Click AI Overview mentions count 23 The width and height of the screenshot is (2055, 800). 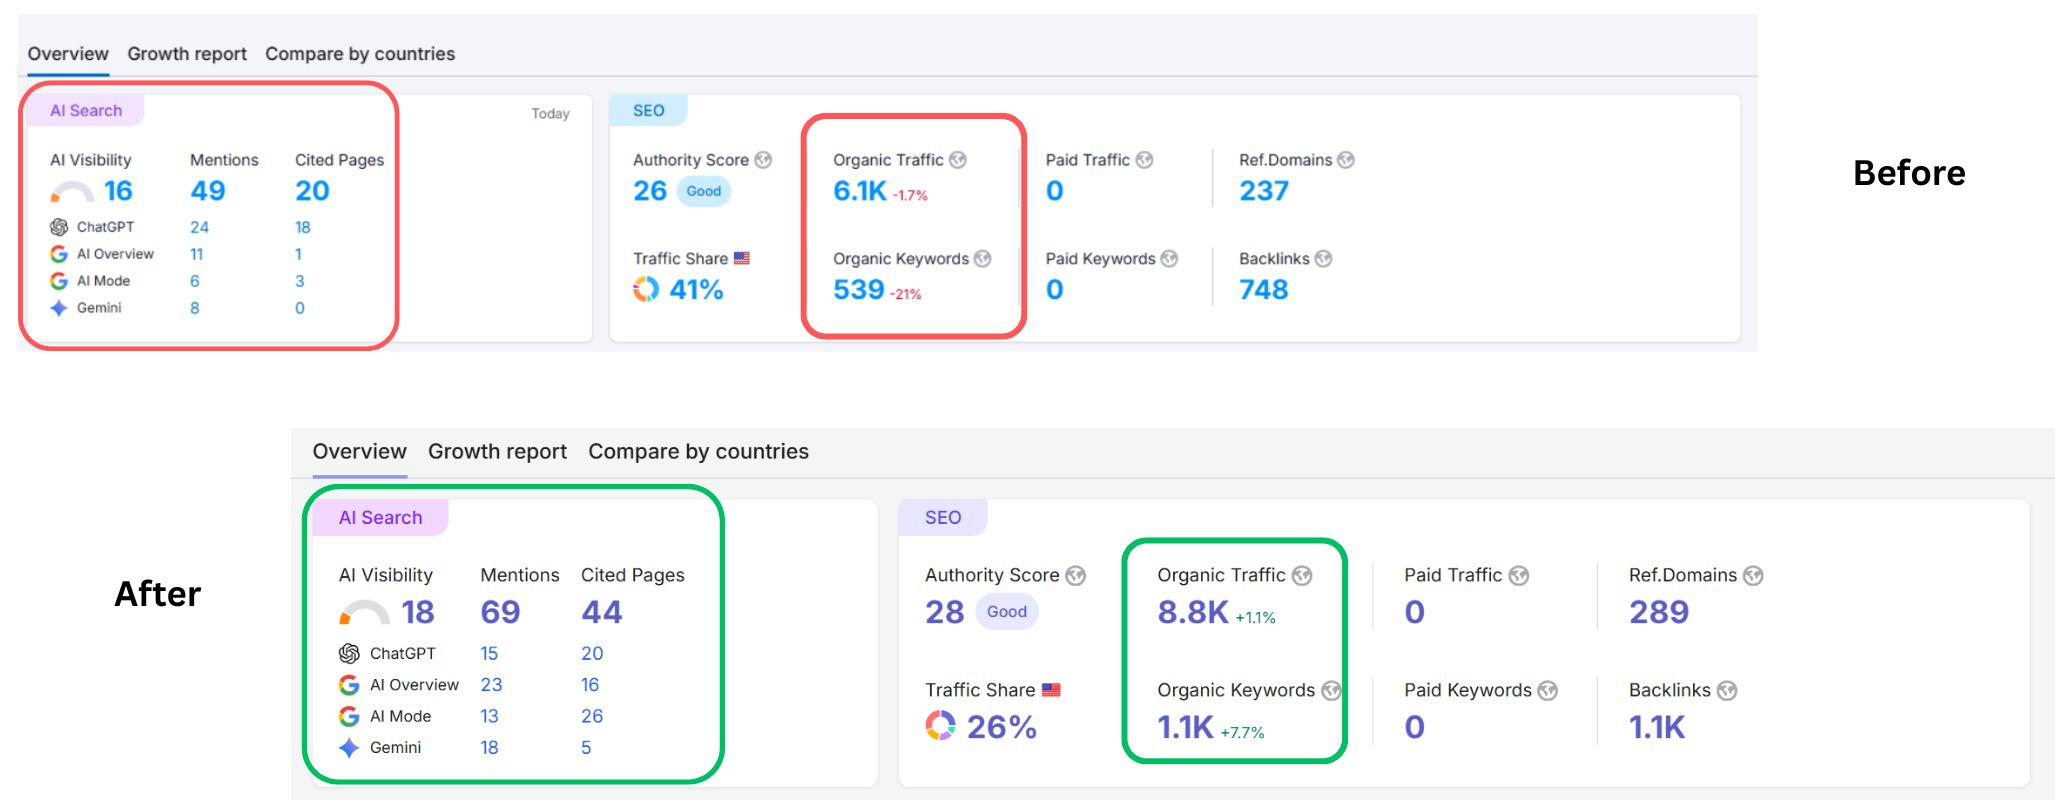[491, 685]
